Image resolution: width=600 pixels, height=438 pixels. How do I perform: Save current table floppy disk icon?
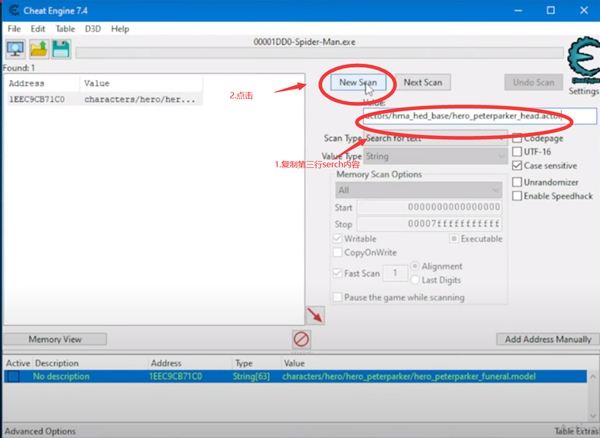61,49
